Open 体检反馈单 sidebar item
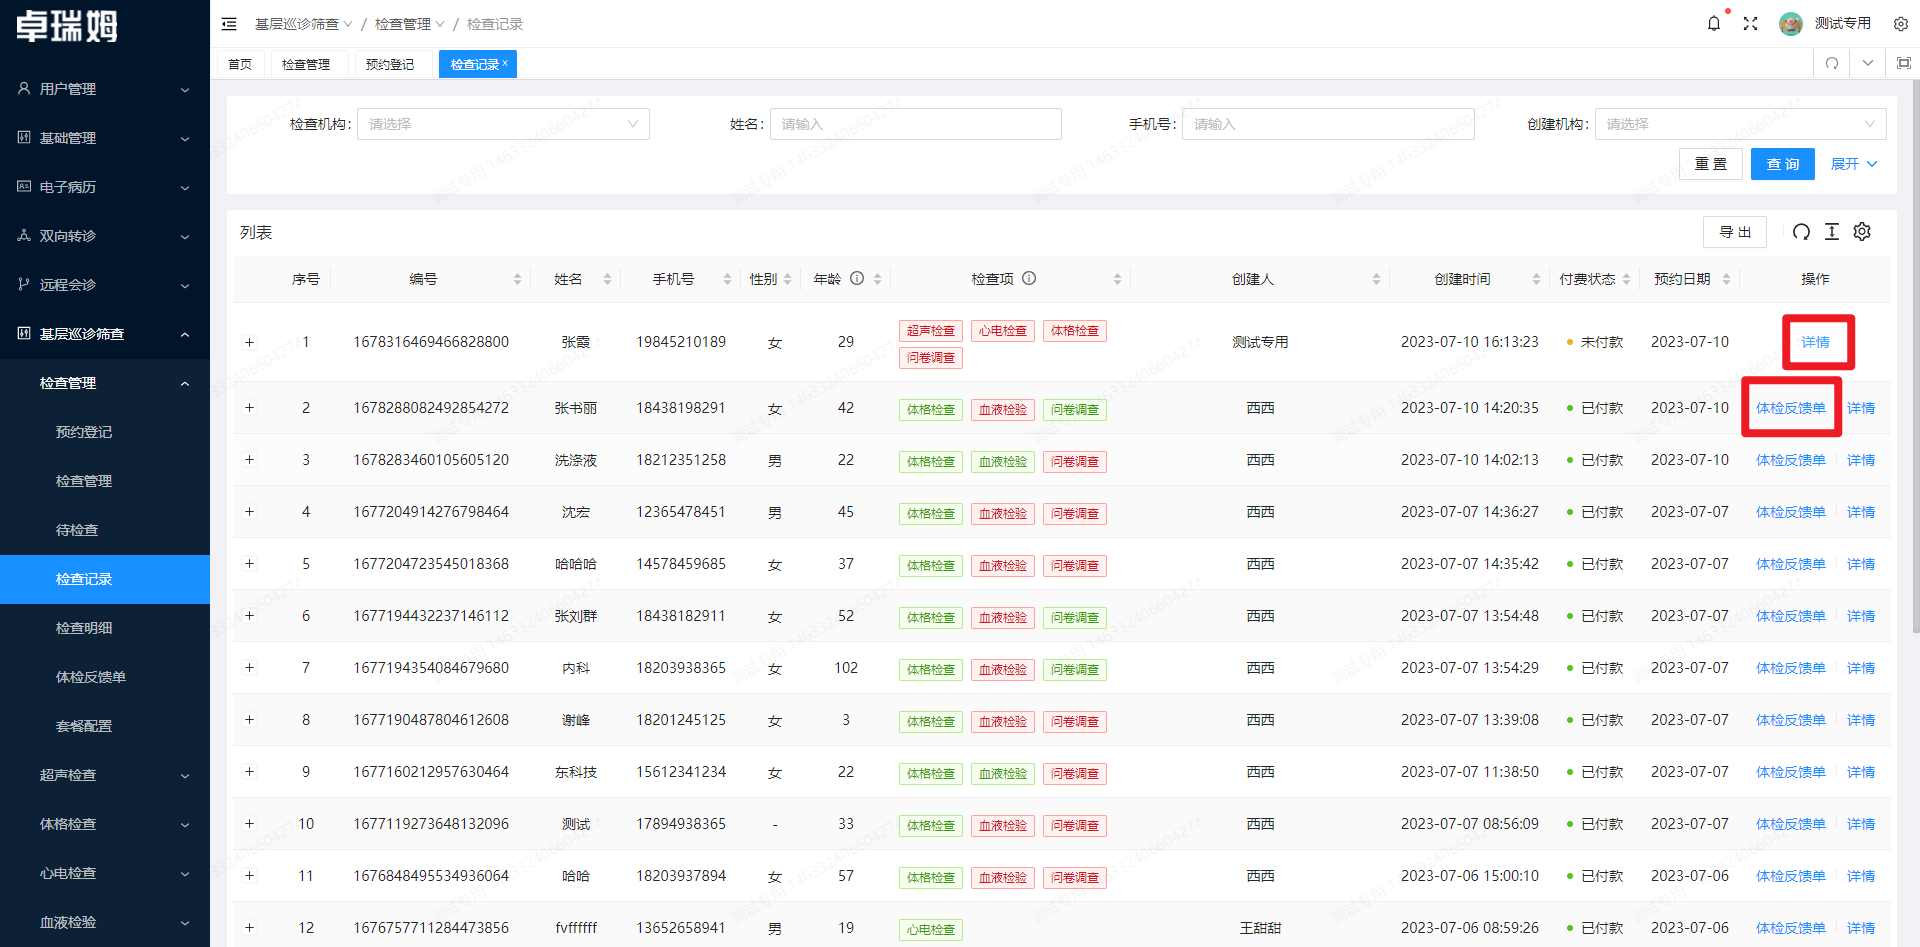The height and width of the screenshot is (947, 1920). [x=105, y=677]
